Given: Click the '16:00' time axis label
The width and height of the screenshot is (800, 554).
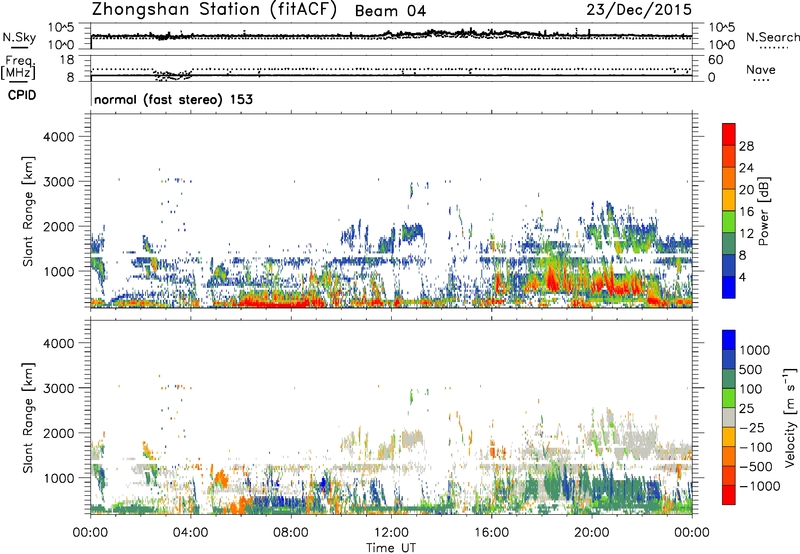Looking at the screenshot, I should pos(491,533).
